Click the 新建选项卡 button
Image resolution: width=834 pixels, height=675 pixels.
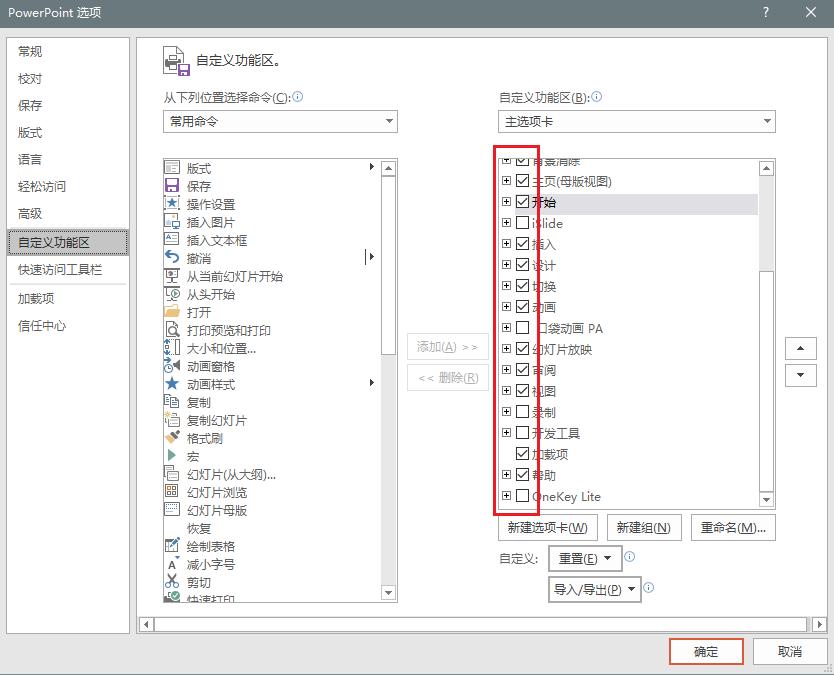click(547, 527)
